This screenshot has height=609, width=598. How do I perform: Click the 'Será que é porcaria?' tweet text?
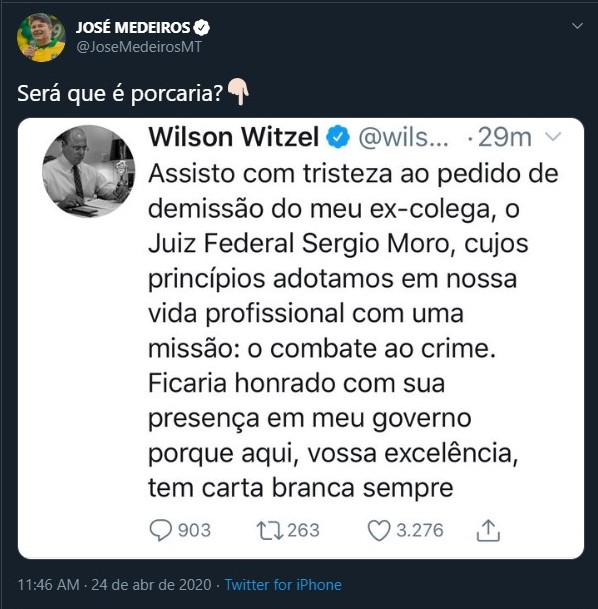(120, 93)
